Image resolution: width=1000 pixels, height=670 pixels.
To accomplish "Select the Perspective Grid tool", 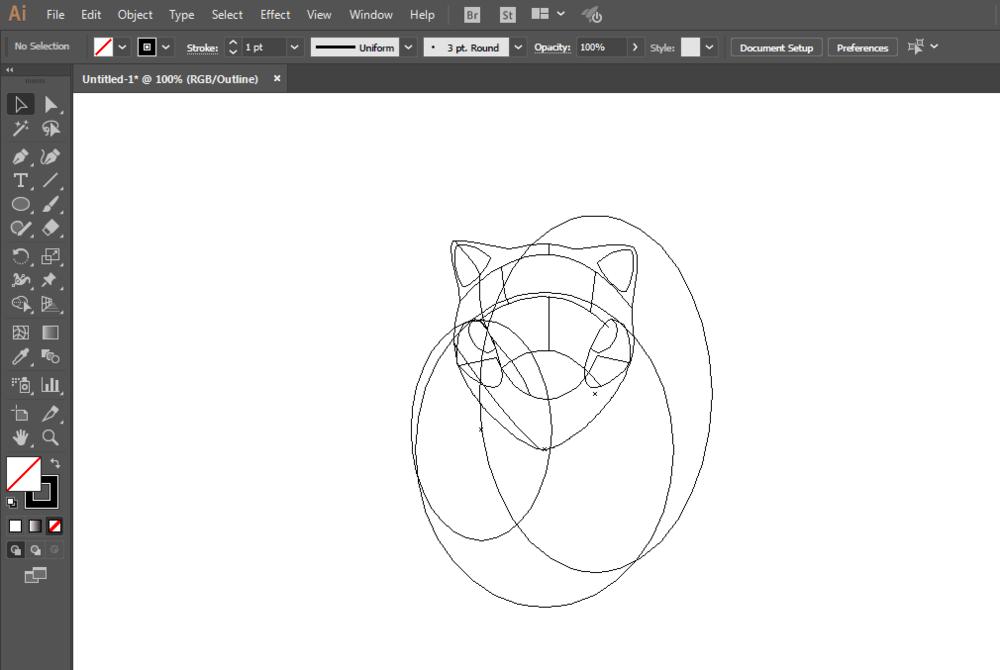I will pyautogui.click(x=50, y=304).
